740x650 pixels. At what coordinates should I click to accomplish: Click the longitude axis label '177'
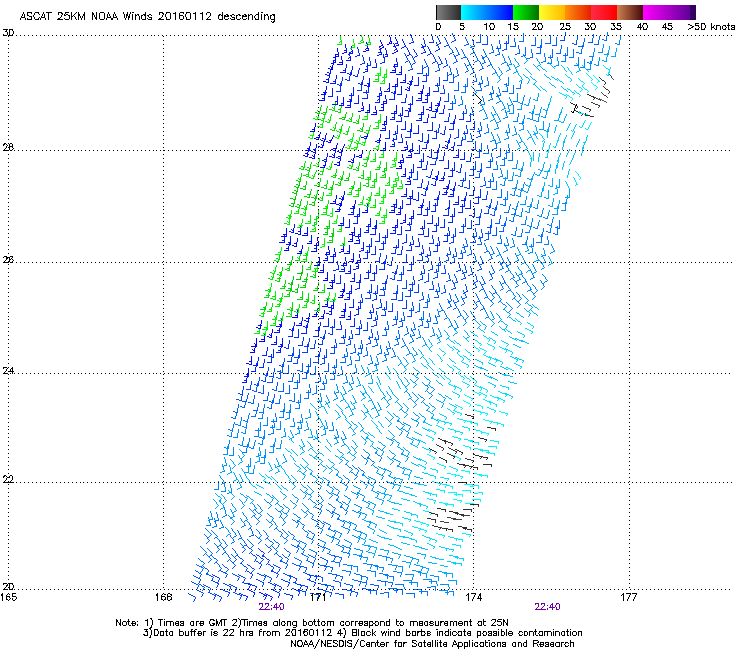628,597
